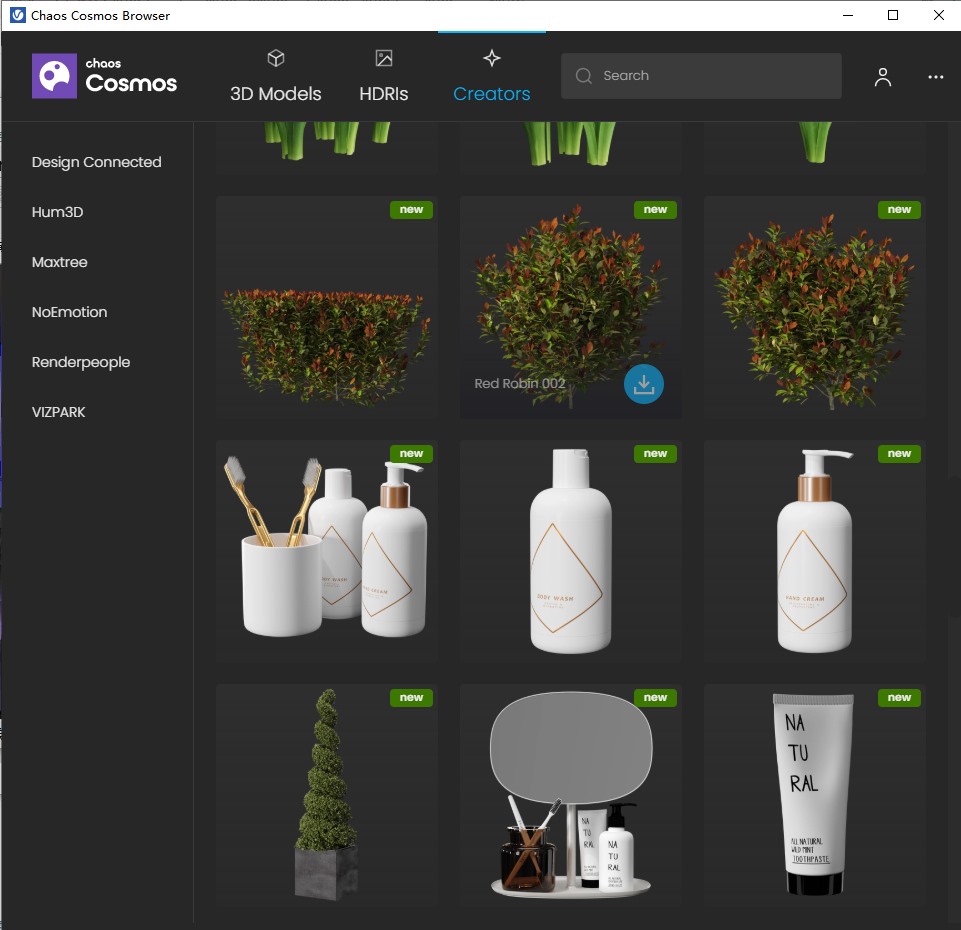This screenshot has width=961, height=930.
Task: Download the Red Robin 002 model
Action: (644, 384)
